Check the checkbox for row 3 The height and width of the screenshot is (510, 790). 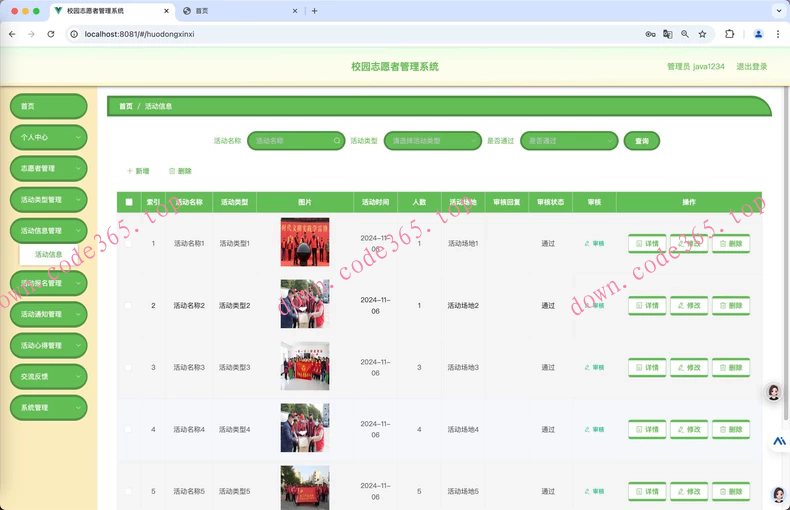click(x=128, y=367)
